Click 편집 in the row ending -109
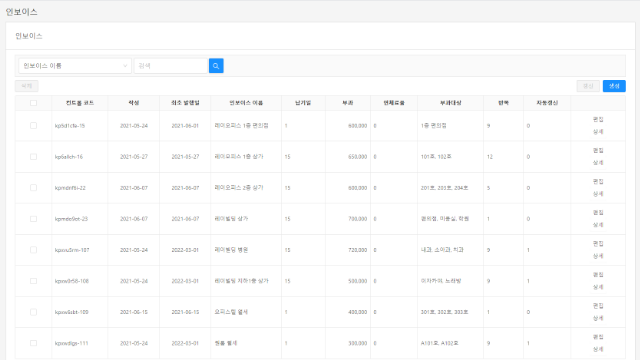Viewport: 640px width, 360px height. (598, 306)
